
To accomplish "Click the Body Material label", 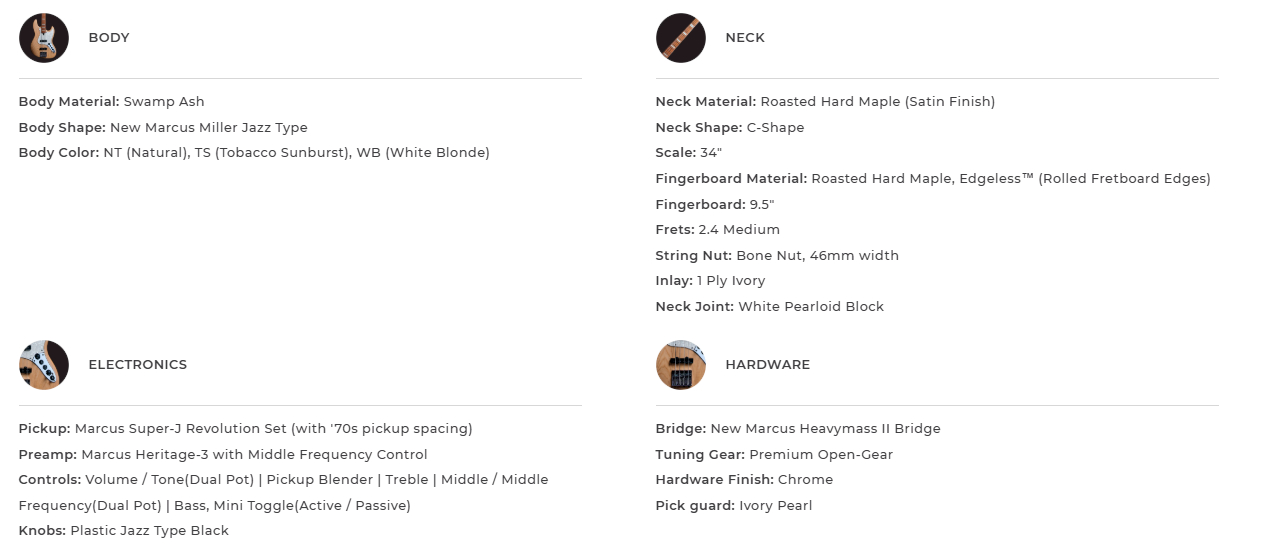I will [x=69, y=102].
